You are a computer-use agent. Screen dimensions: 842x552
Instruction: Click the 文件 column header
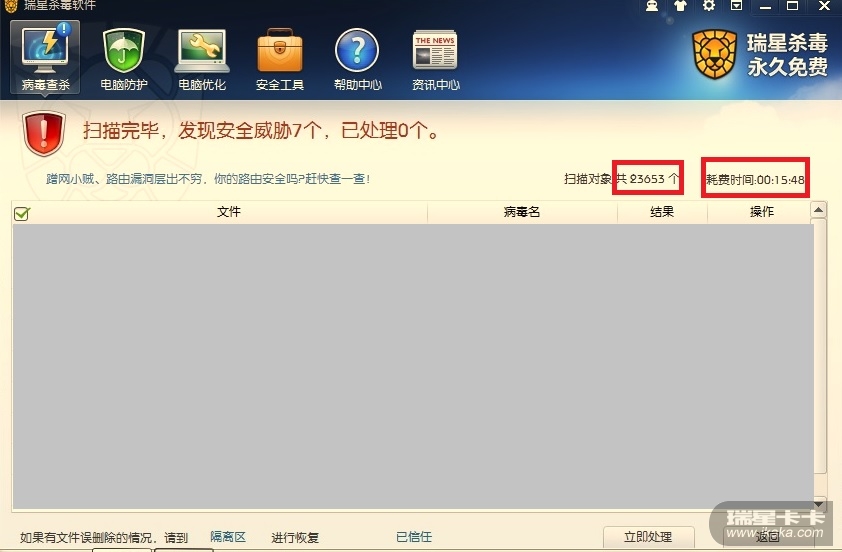coord(229,212)
